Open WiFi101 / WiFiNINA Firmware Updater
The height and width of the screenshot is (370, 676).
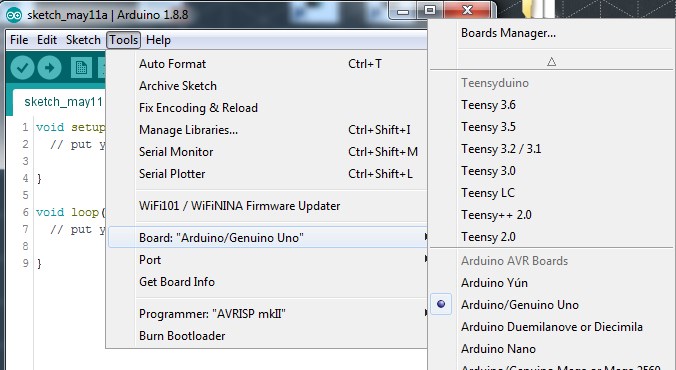266,206
